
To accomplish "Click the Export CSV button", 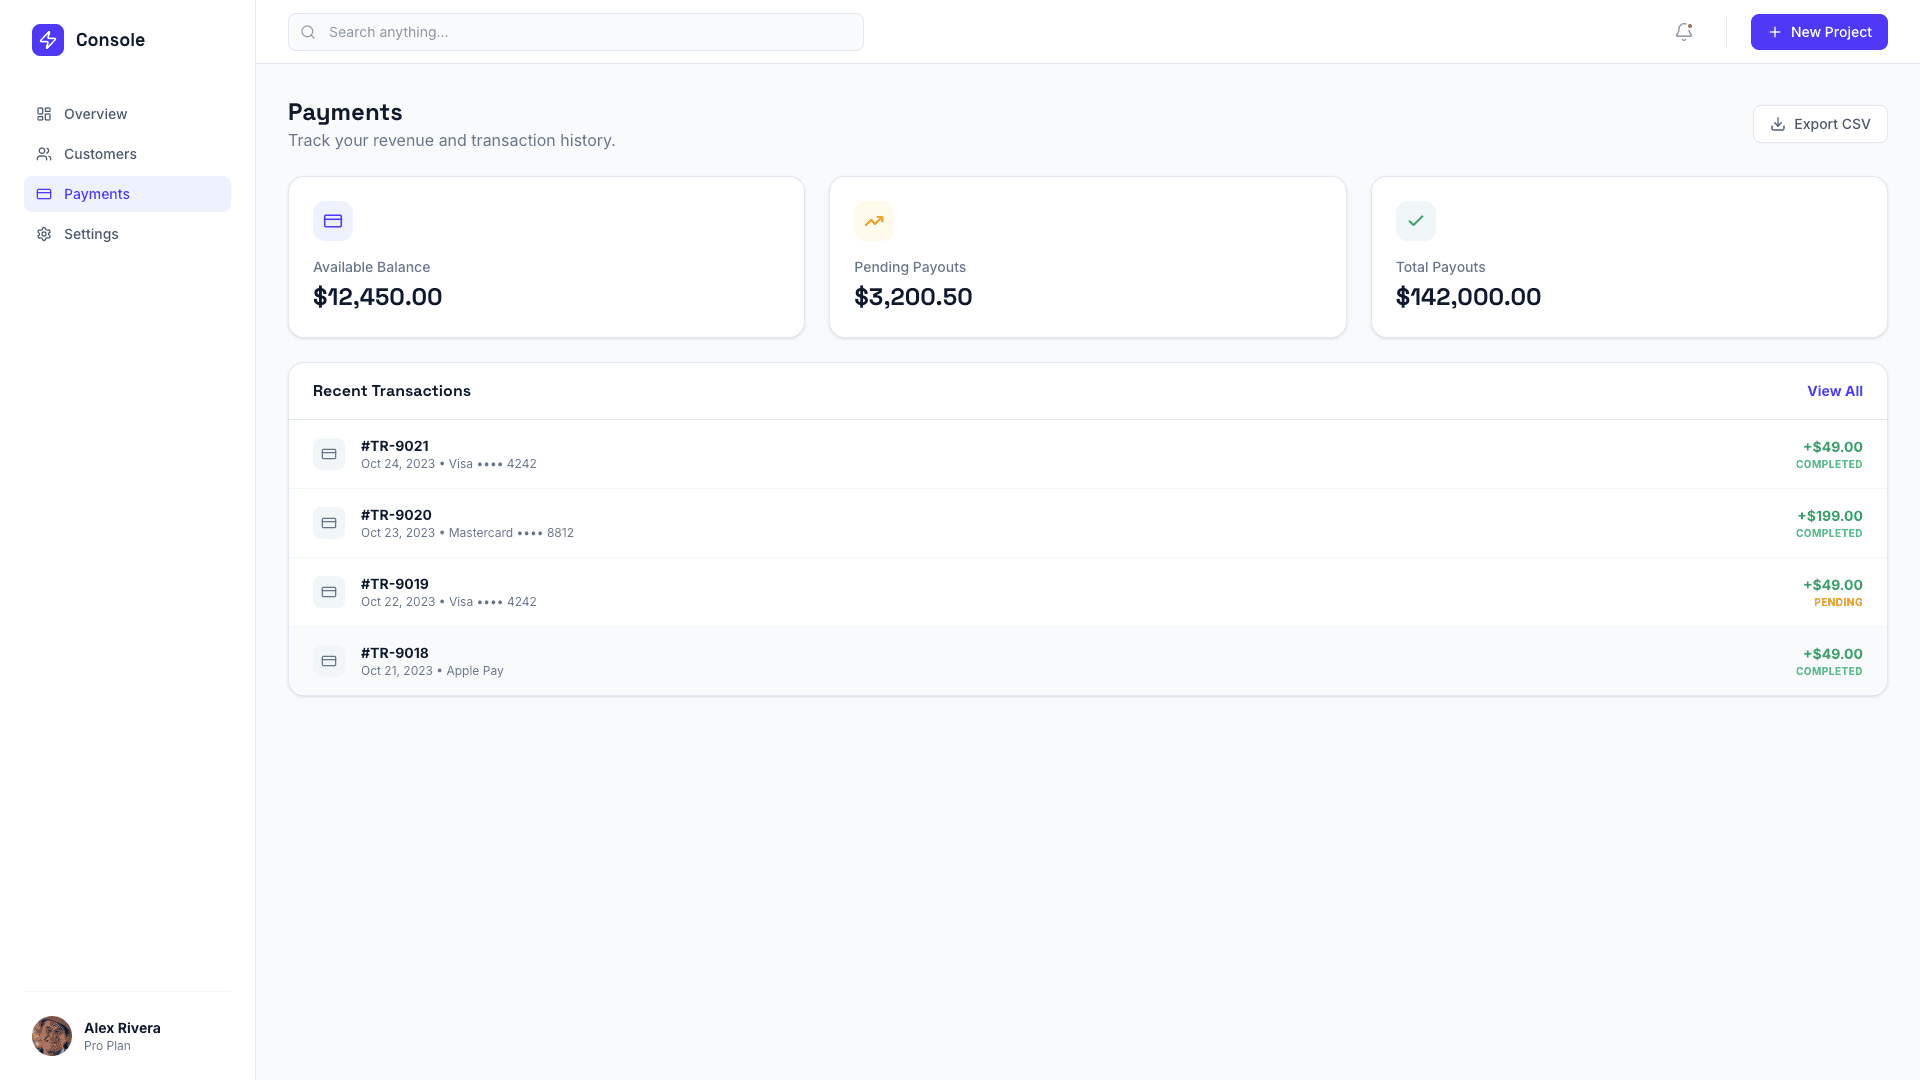I will (x=1820, y=123).
